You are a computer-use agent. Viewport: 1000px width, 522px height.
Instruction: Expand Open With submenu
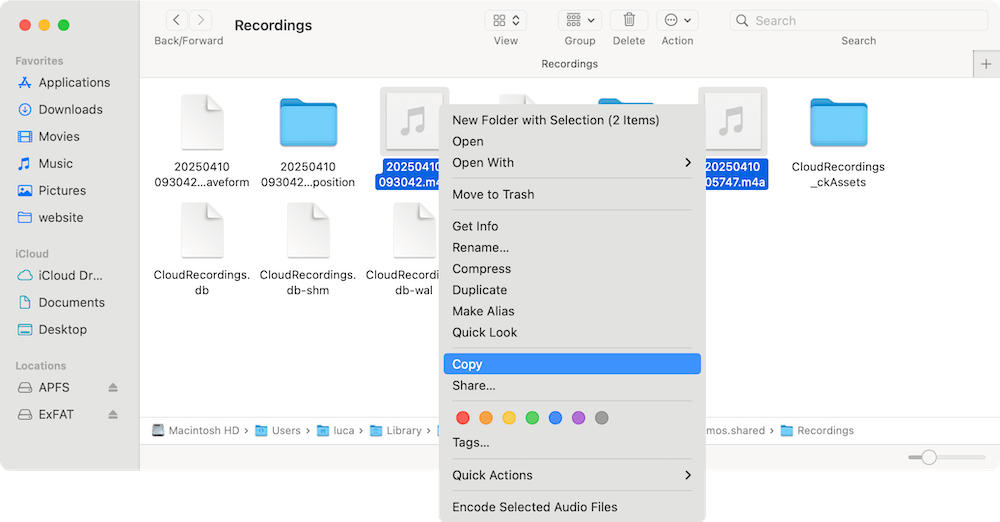point(572,163)
